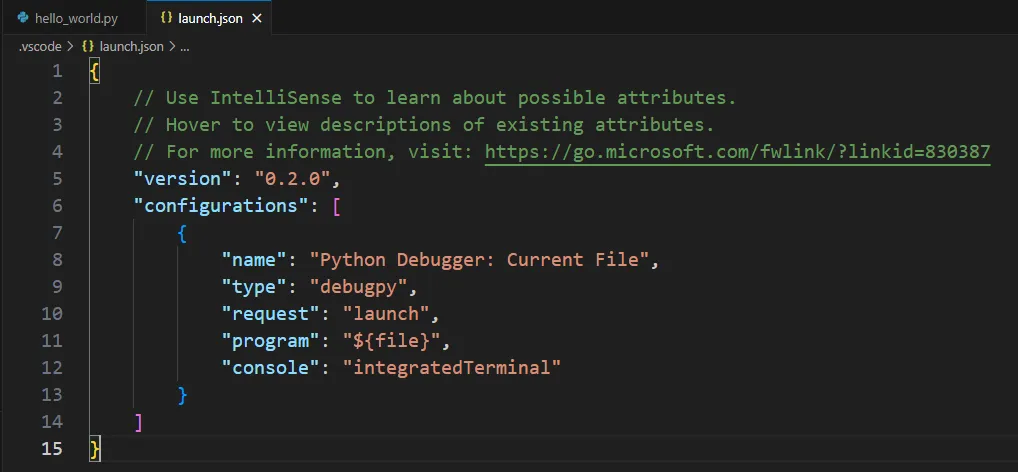
Task: Close the launch.json tab
Action: point(257,18)
